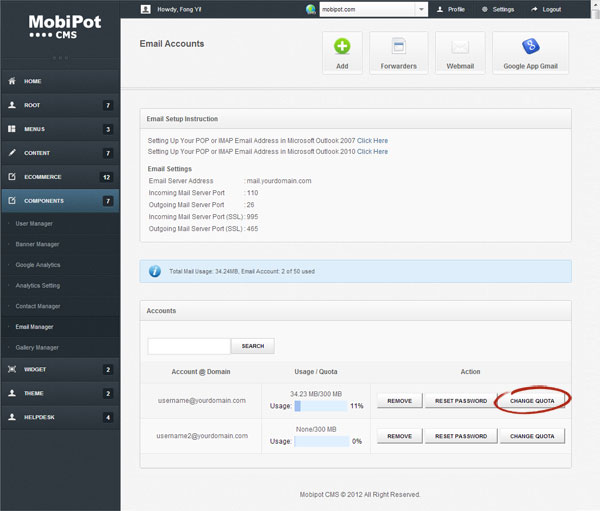The width and height of the screenshot is (600, 511).
Task: Expand the Widget sidebar section
Action: 60,369
